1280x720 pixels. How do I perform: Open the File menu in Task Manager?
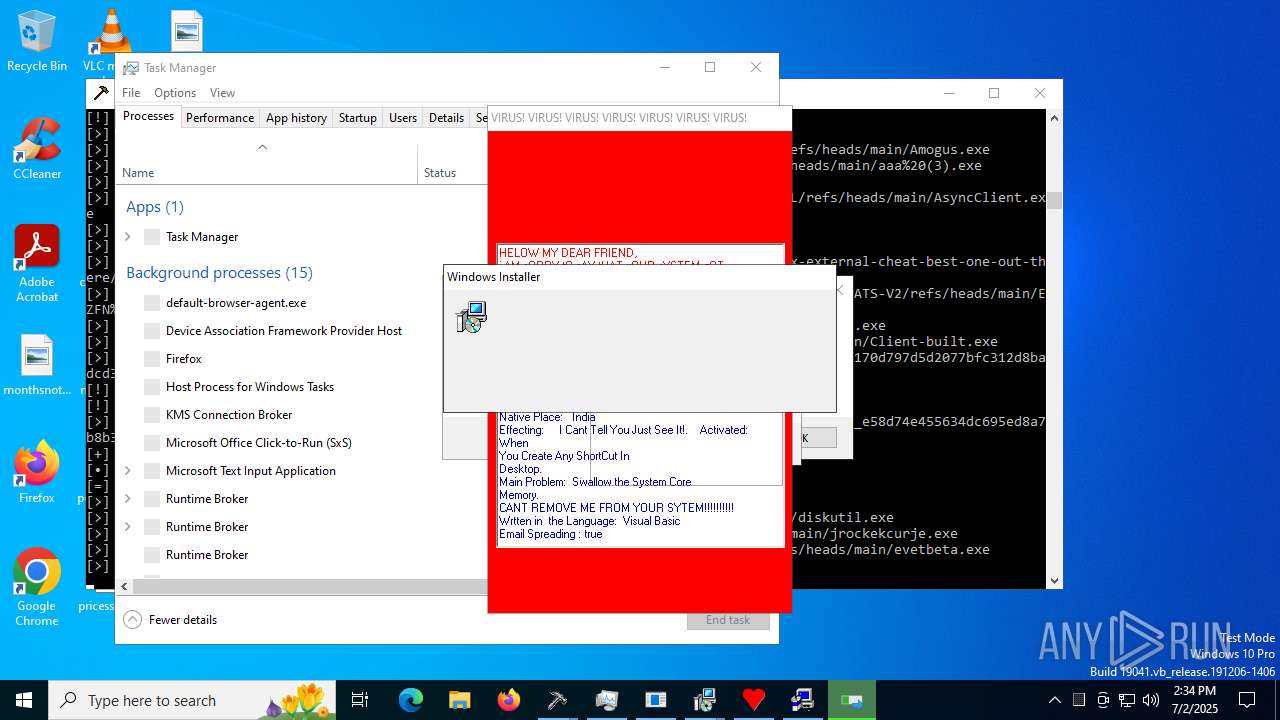(x=131, y=93)
